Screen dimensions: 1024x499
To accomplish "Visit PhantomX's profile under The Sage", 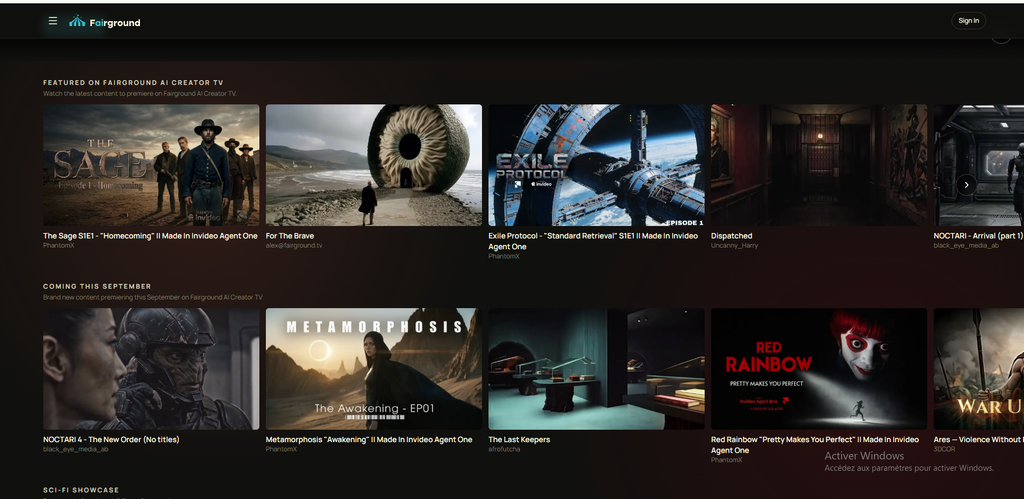I will click(x=59, y=246).
